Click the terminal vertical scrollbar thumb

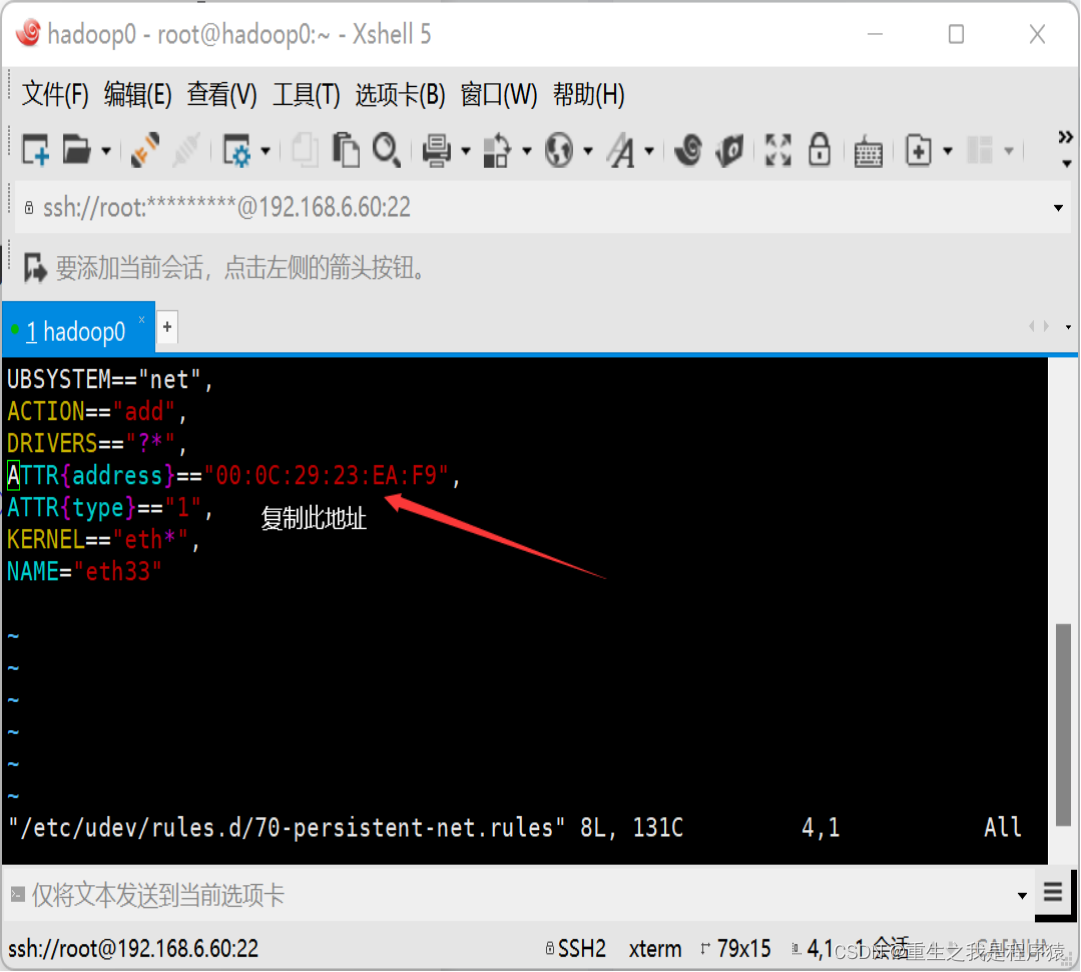point(1064,724)
